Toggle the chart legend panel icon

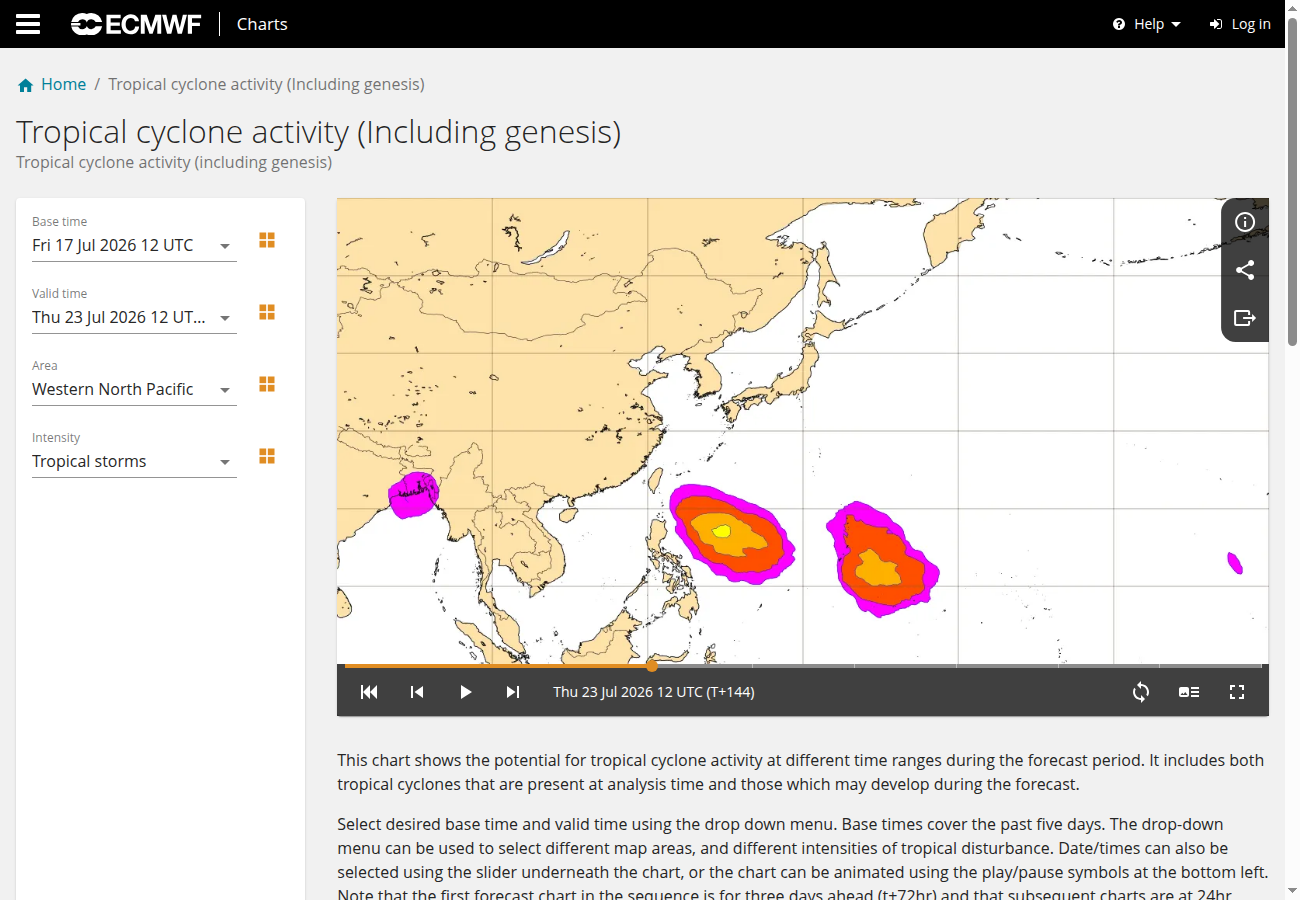tap(1189, 692)
